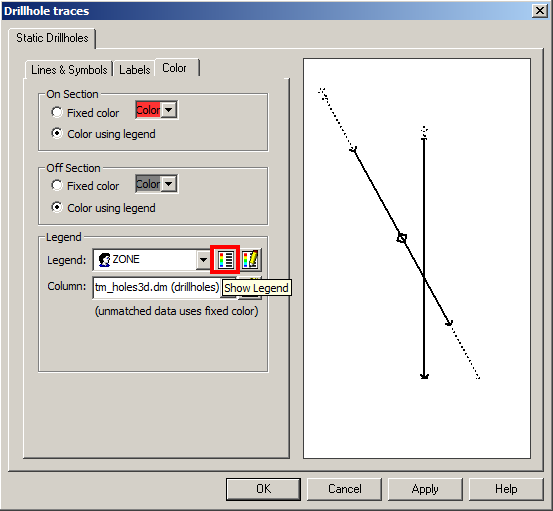The width and height of the screenshot is (553, 511).
Task: Select On Section Fixed color option
Action: tap(57, 112)
